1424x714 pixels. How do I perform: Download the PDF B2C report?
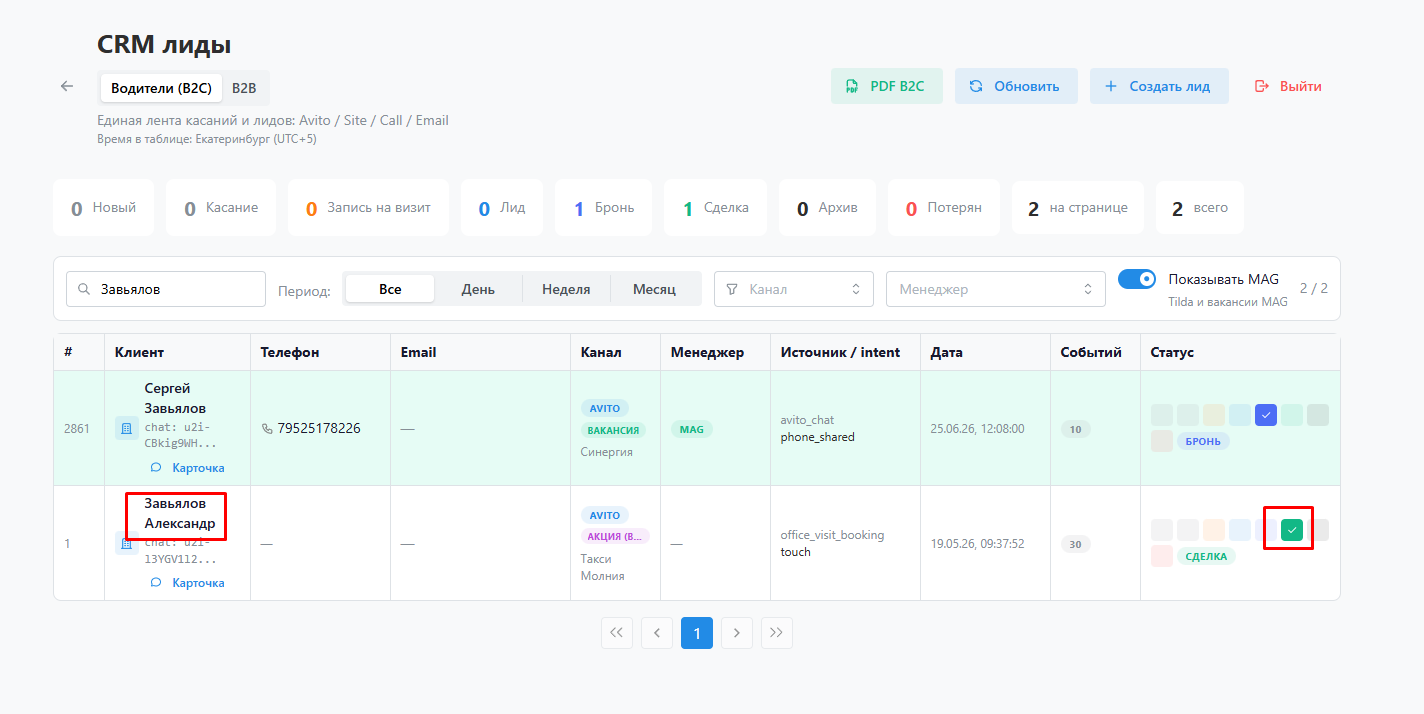click(x=887, y=86)
